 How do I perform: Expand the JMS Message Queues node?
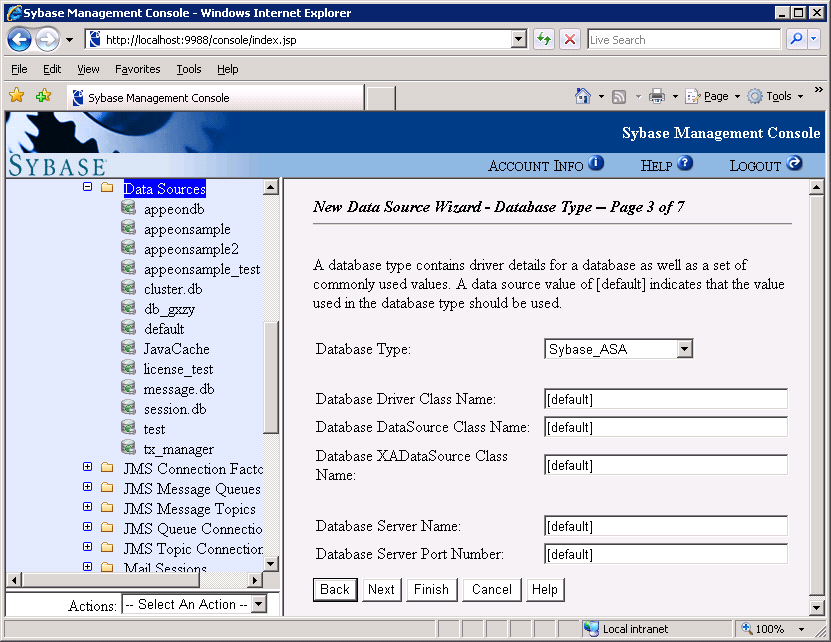87,487
